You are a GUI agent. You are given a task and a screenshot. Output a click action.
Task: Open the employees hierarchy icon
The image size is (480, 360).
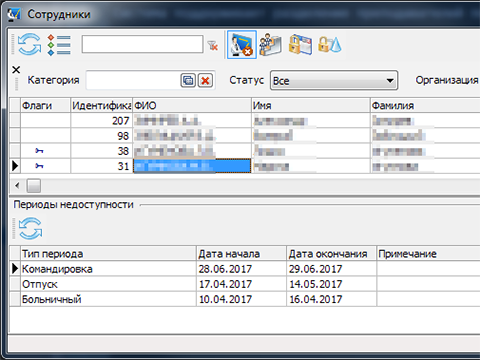coord(270,45)
